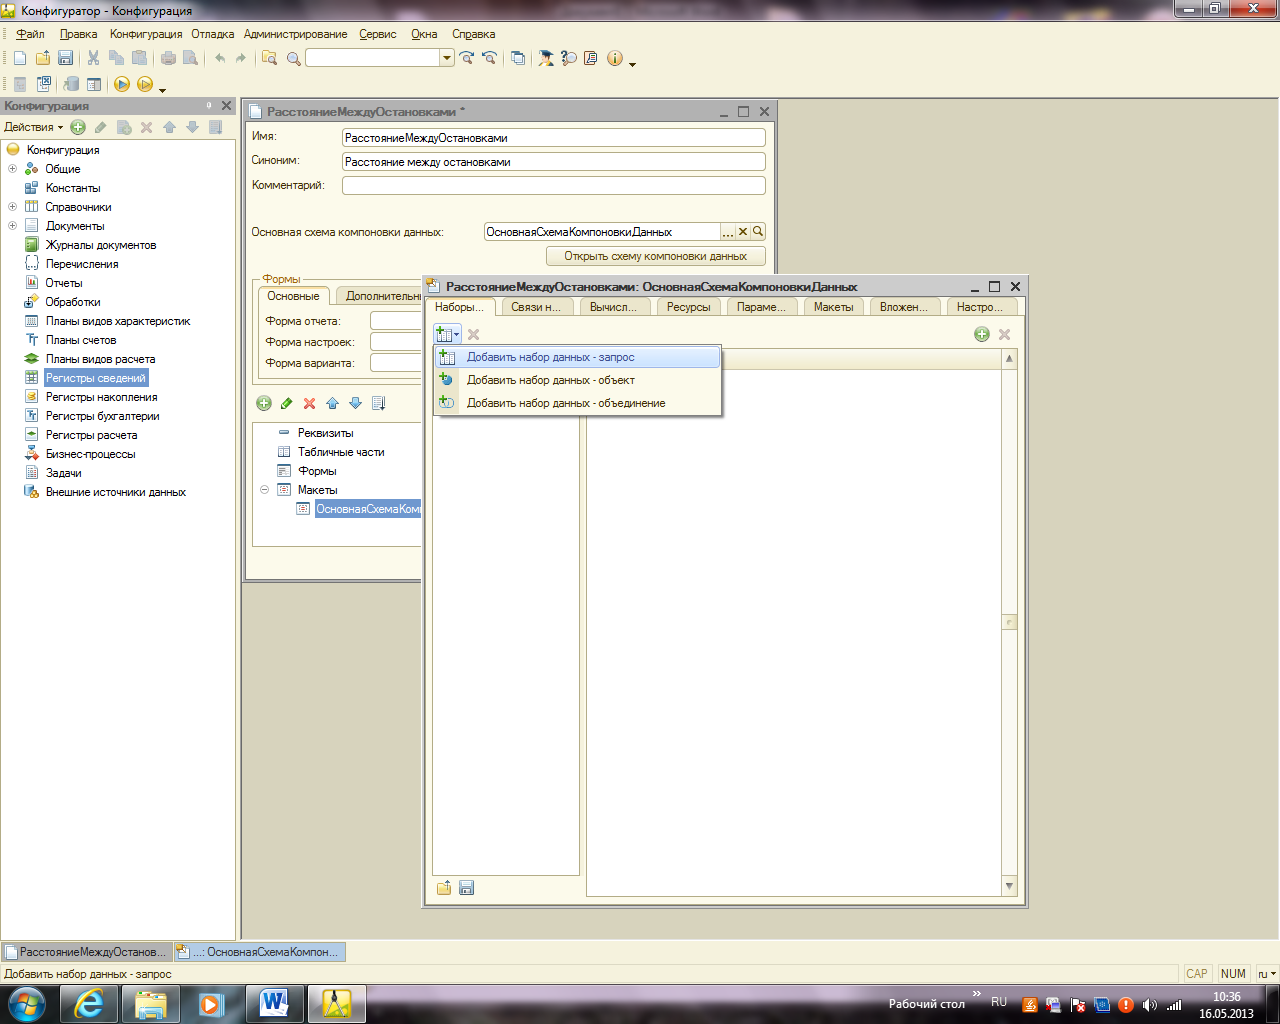Click the save icon at bottom of datasets panel
The image size is (1280, 1024).
pos(466,888)
